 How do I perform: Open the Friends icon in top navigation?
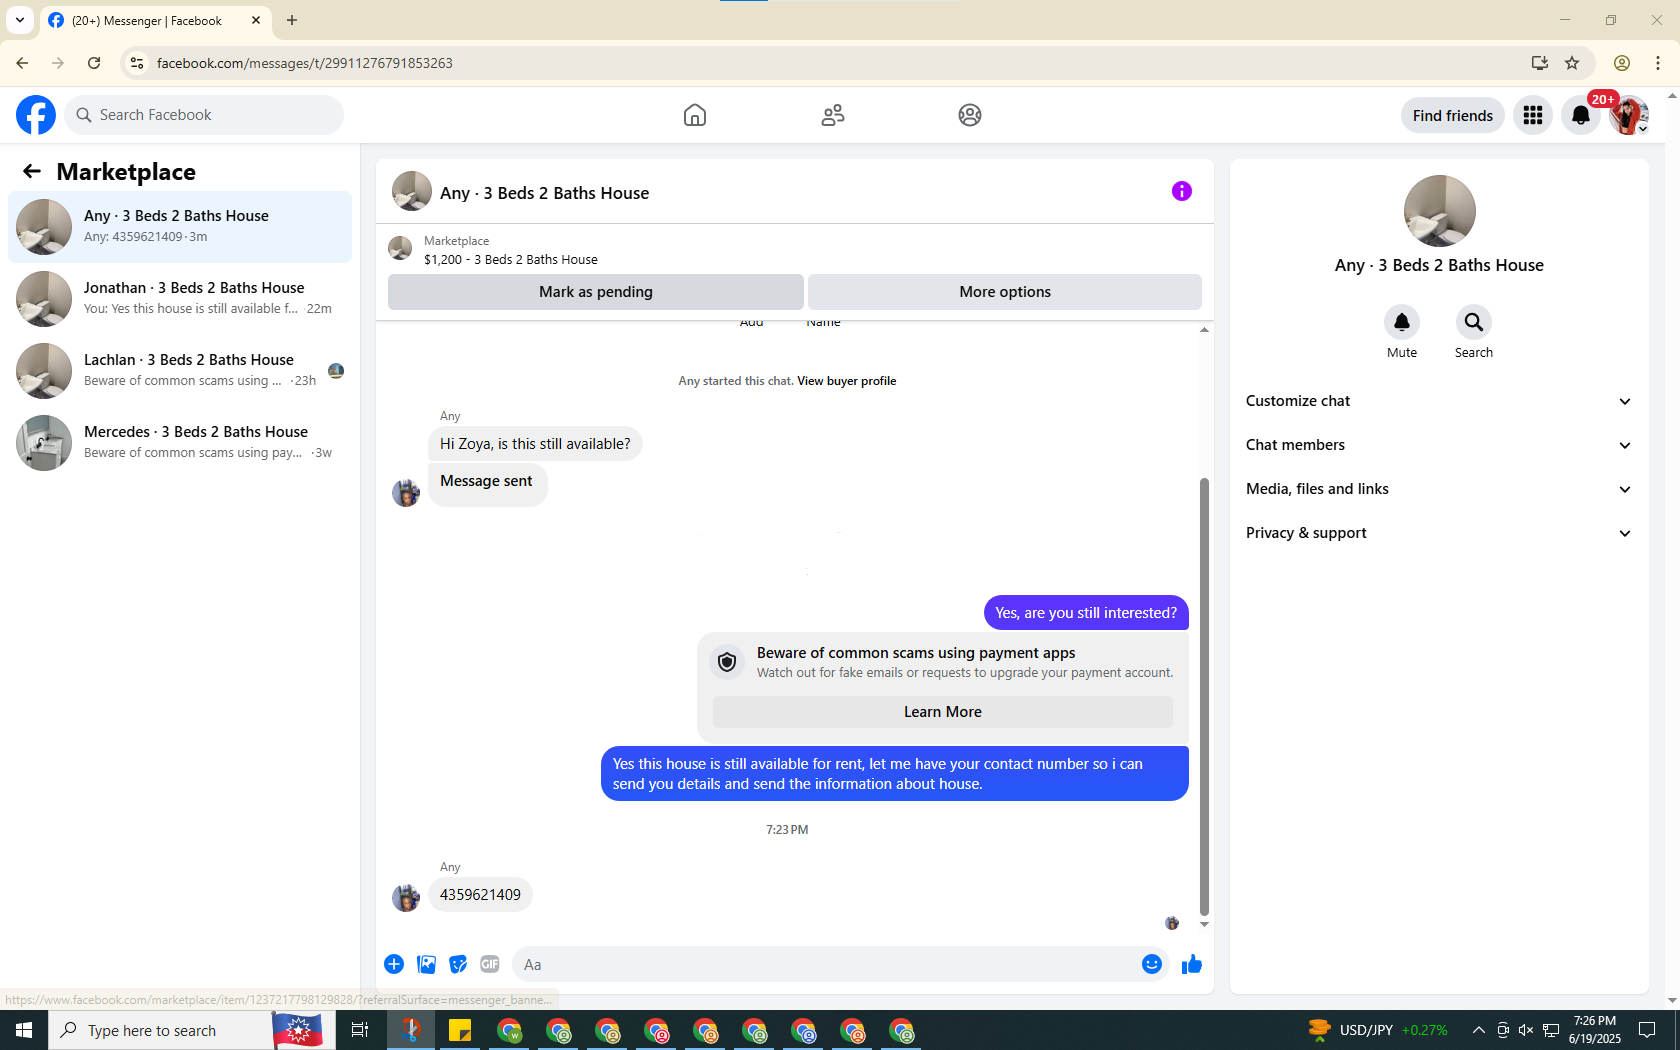[833, 115]
